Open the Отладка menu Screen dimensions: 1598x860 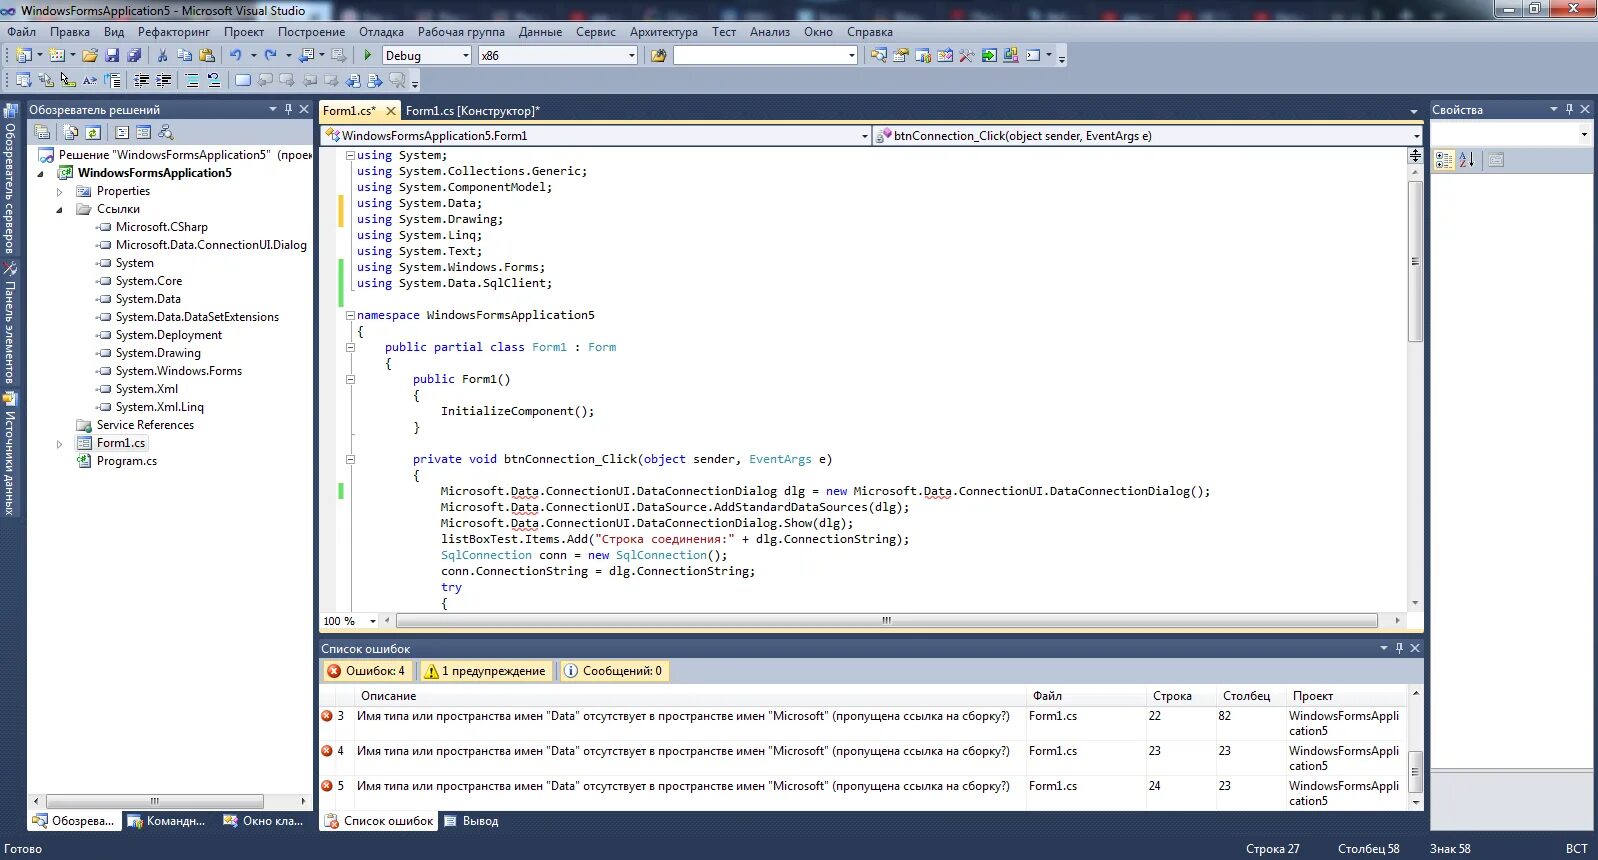coord(381,32)
